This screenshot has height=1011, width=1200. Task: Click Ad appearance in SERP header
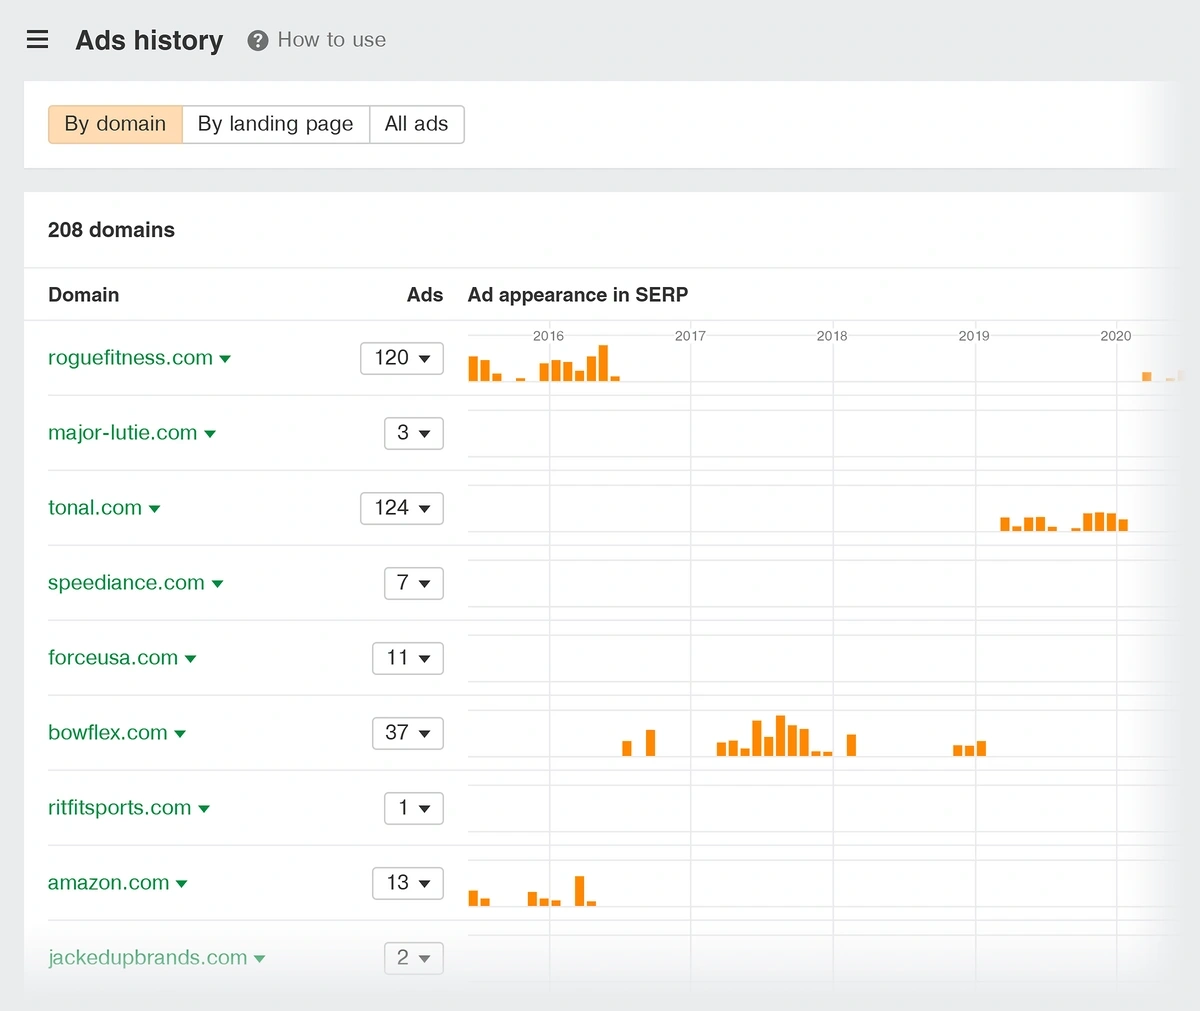578,295
